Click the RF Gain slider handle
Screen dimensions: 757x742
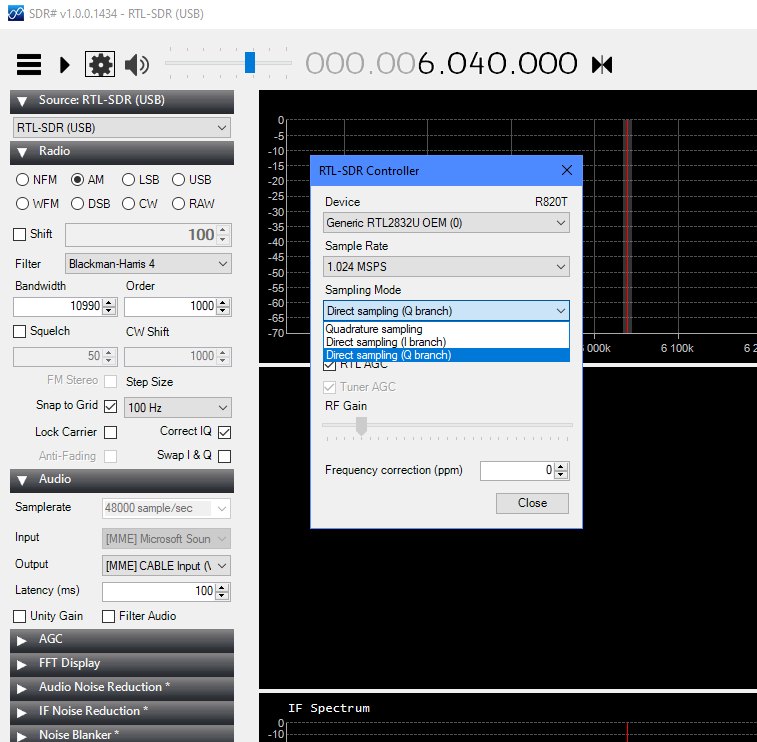coord(362,425)
